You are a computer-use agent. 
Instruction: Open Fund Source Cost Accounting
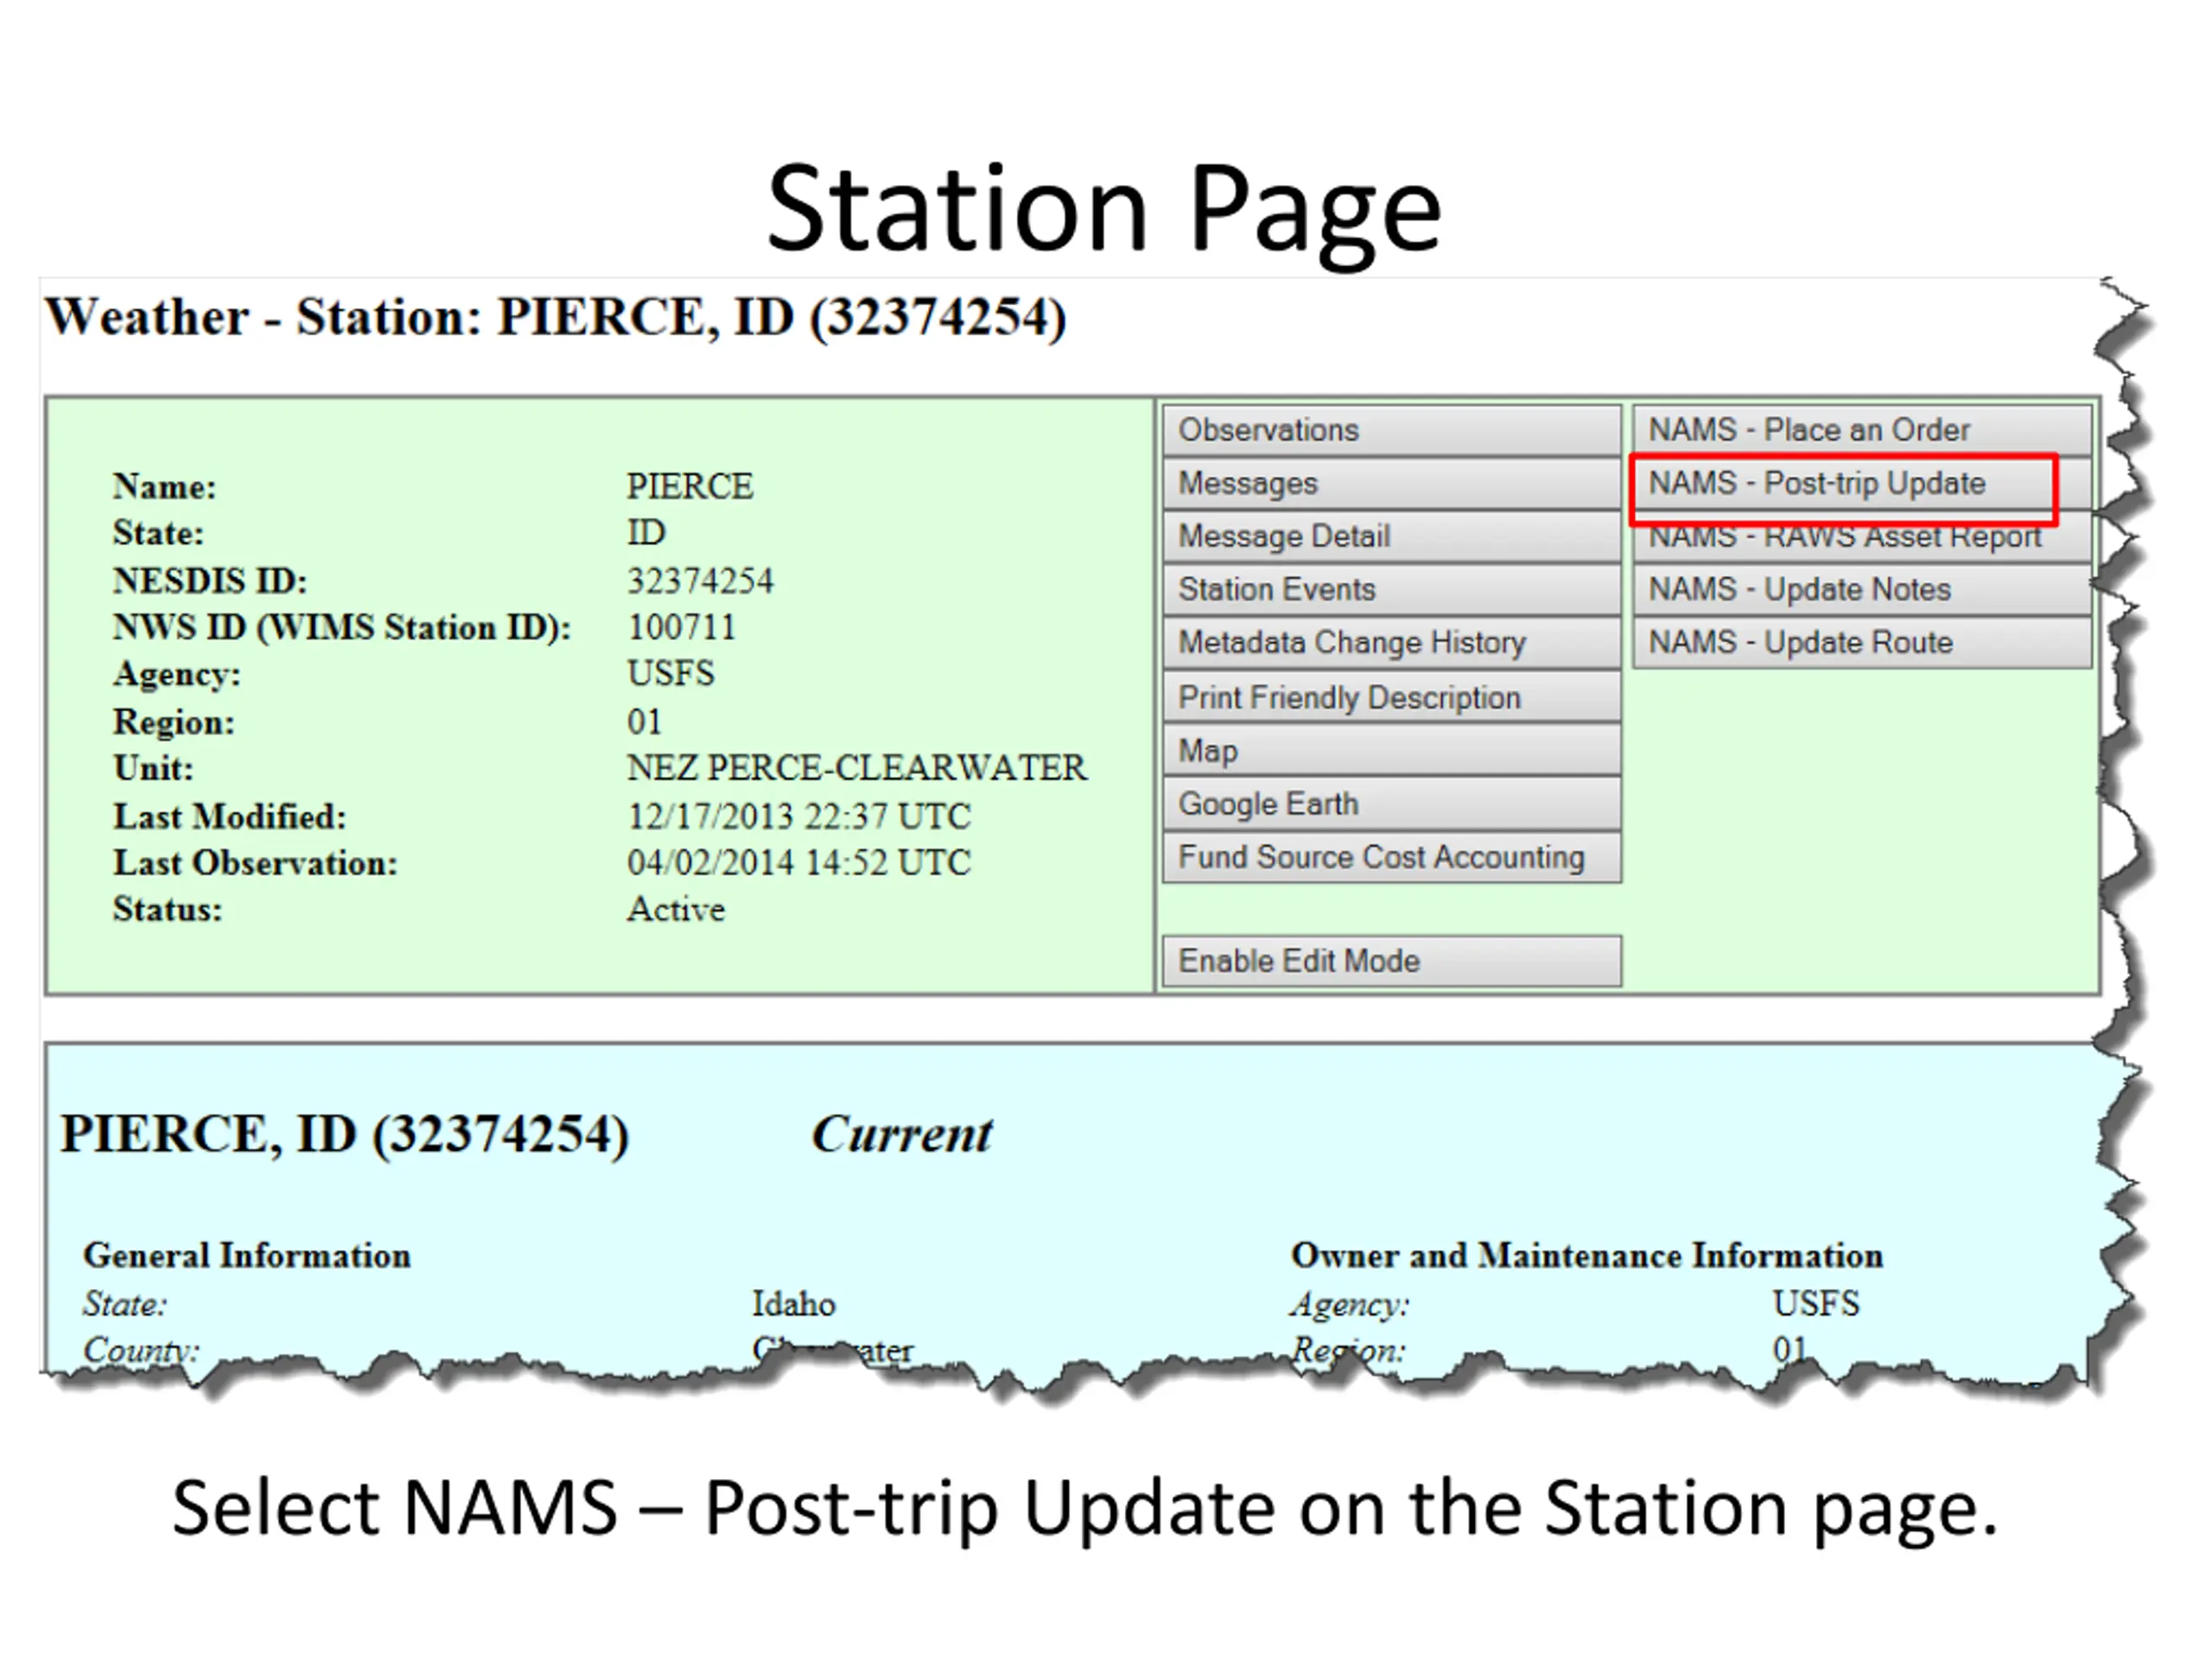click(1391, 857)
